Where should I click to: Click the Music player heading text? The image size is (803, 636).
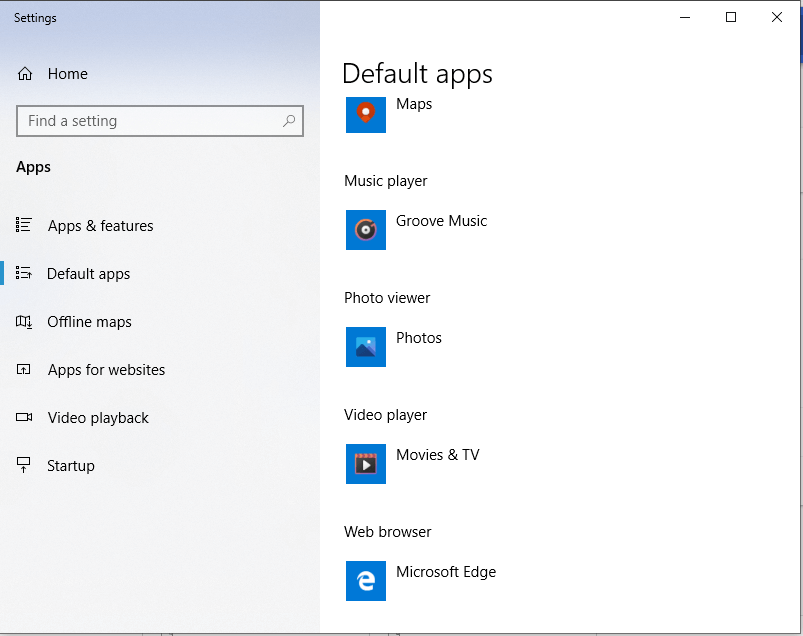click(386, 181)
